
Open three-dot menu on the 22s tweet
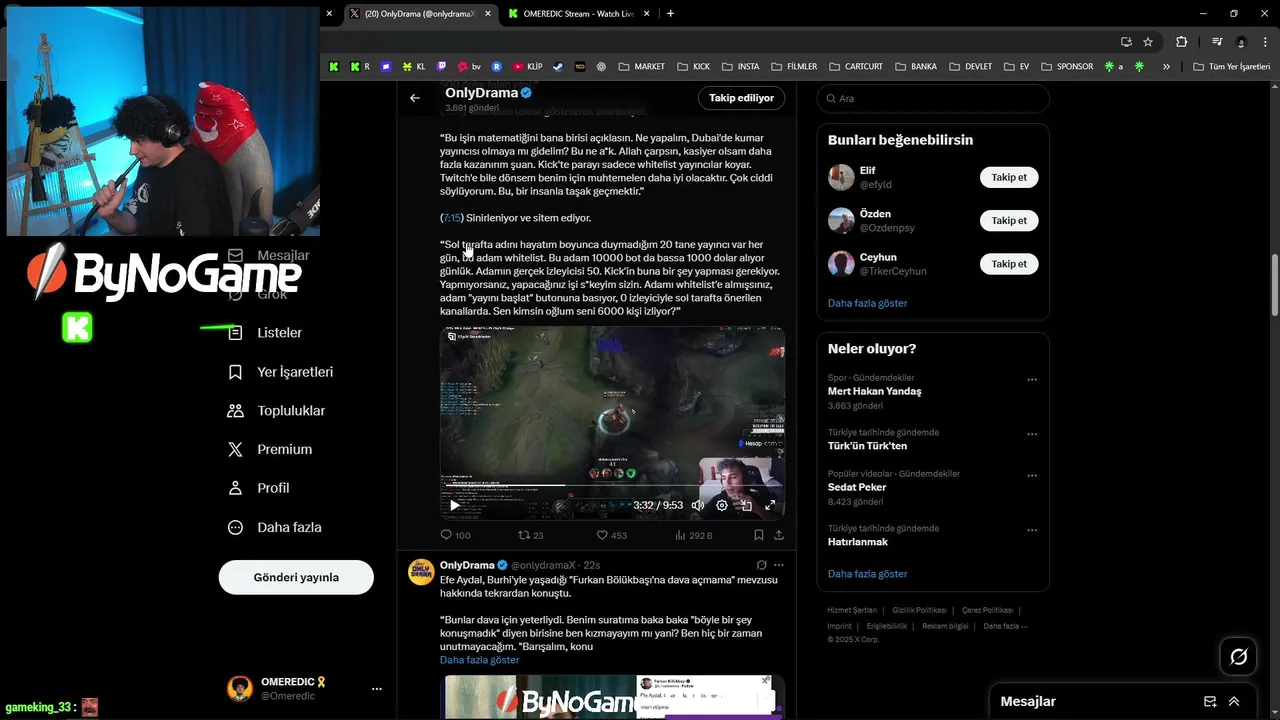coord(779,565)
